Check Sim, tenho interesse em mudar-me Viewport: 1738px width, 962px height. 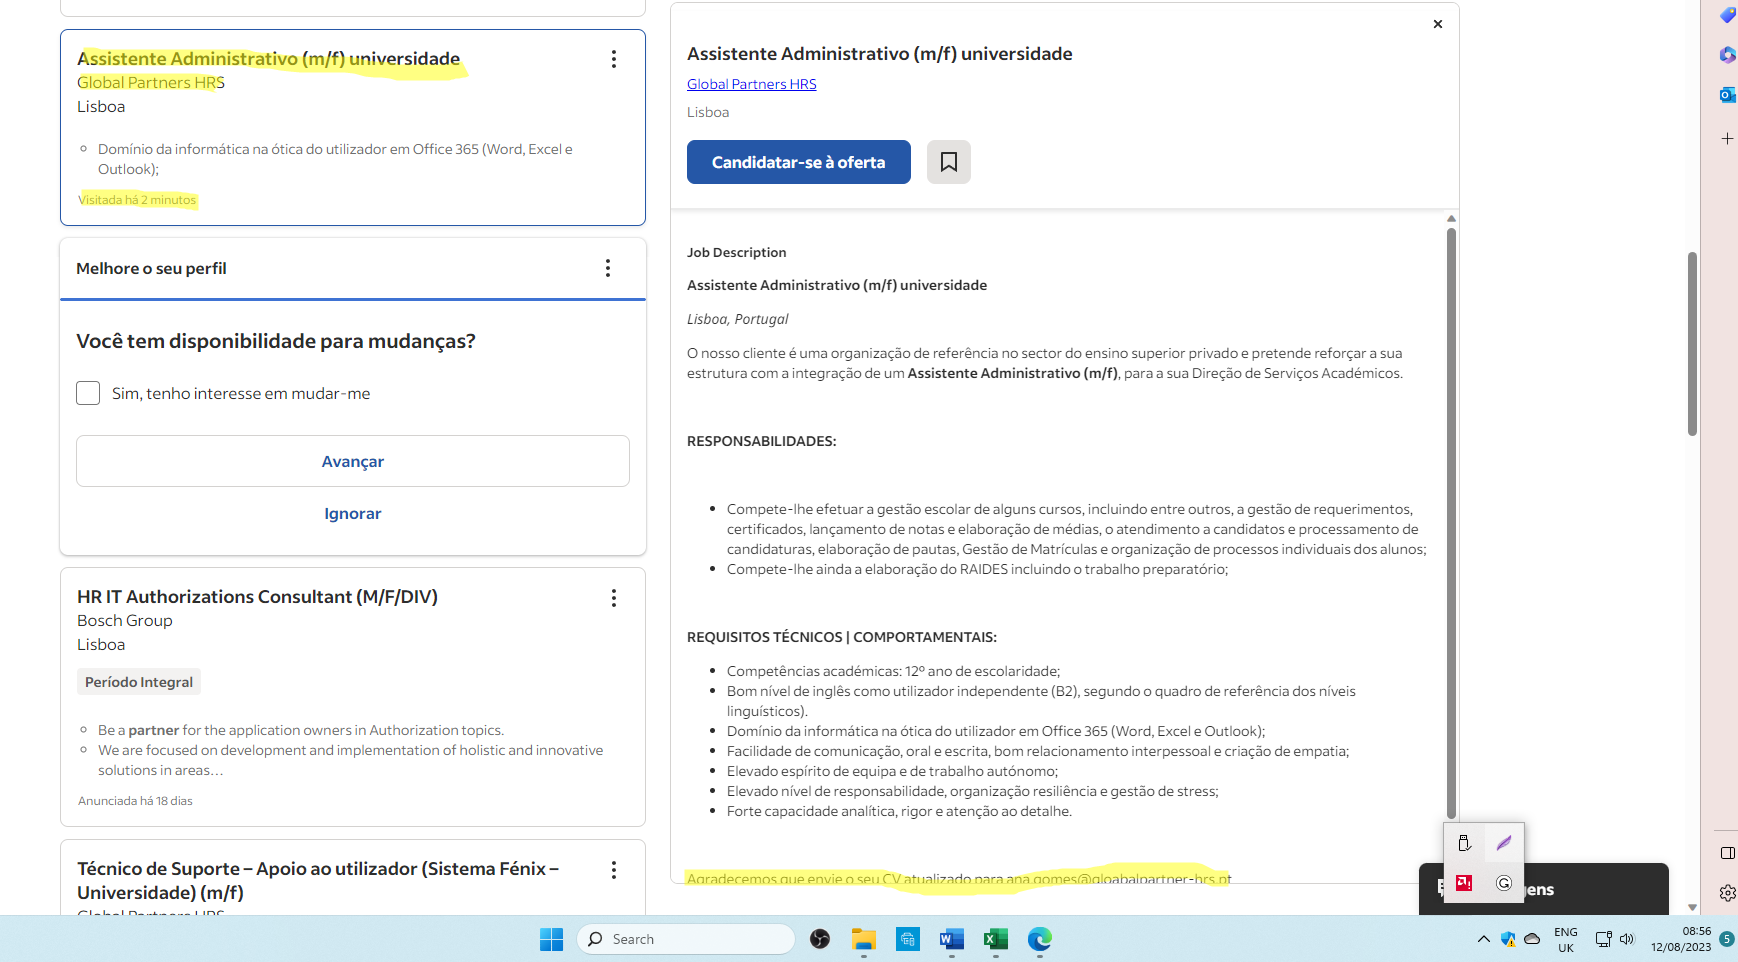(x=88, y=393)
